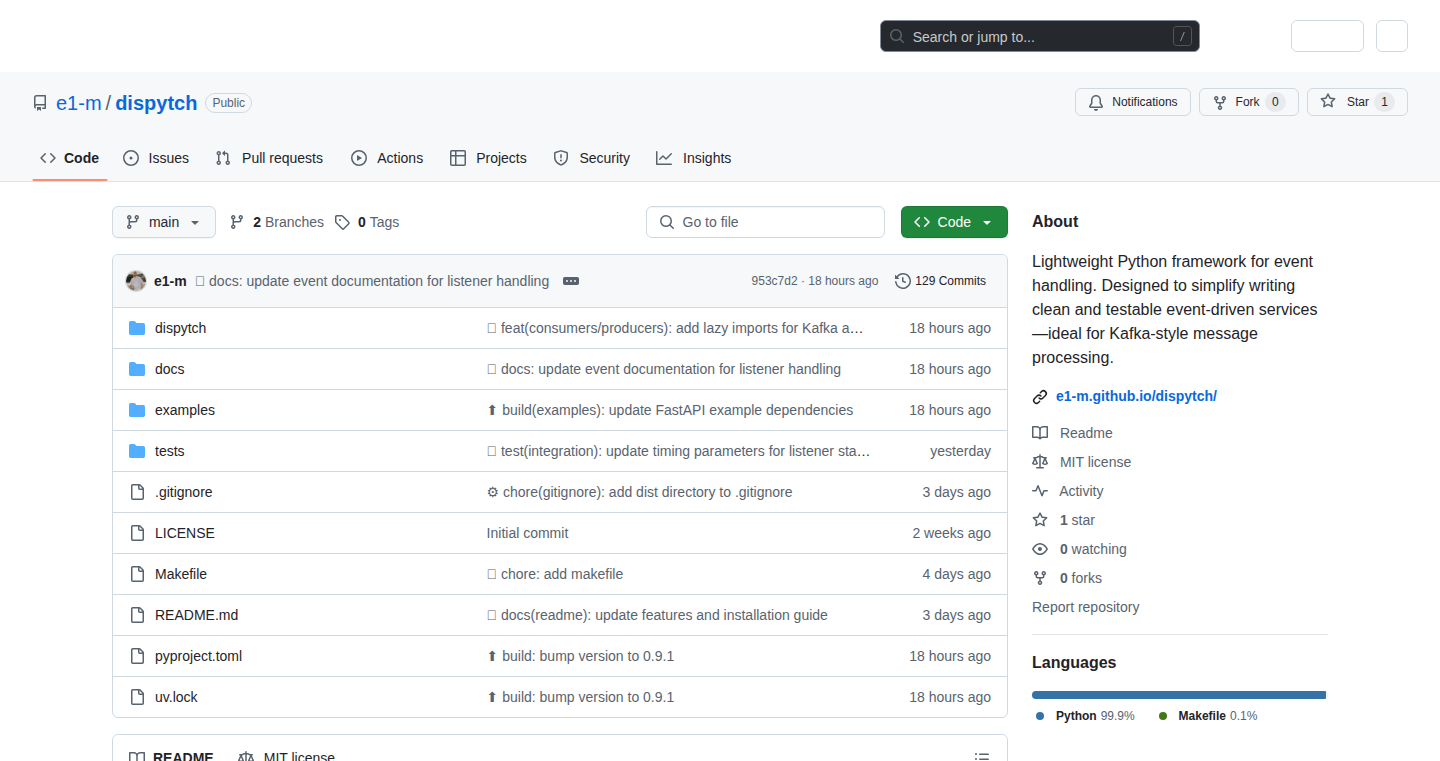
Task: Switch to the Code tab
Action: click(70, 158)
